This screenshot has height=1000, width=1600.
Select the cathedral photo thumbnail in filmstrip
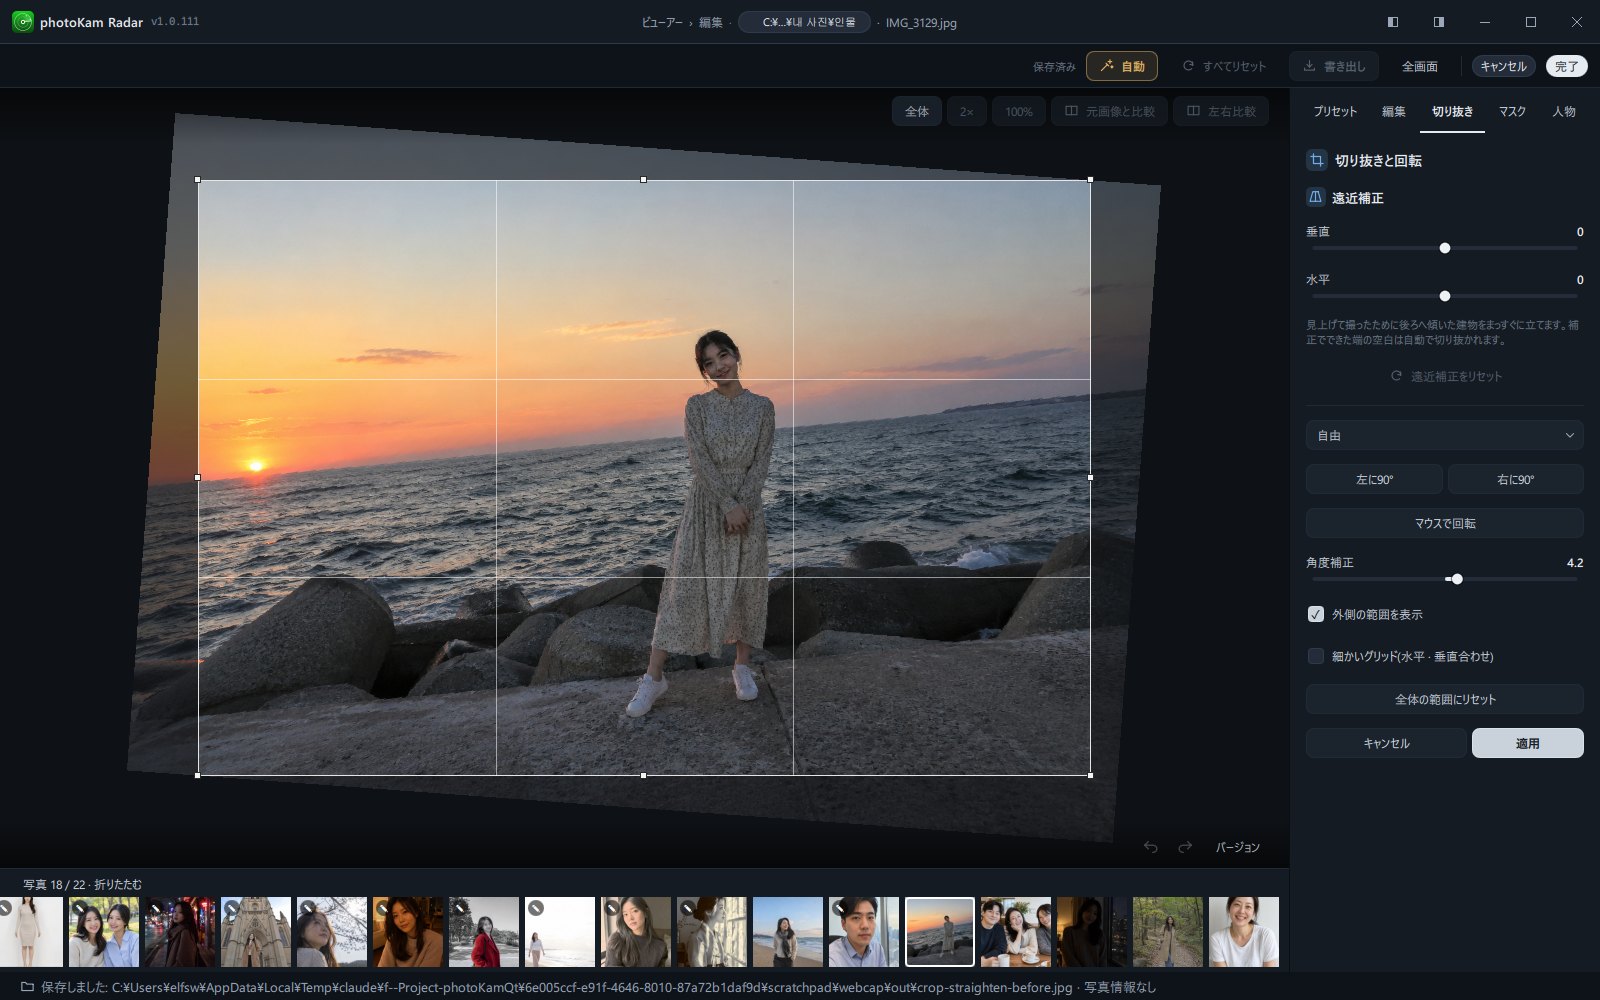[256, 932]
